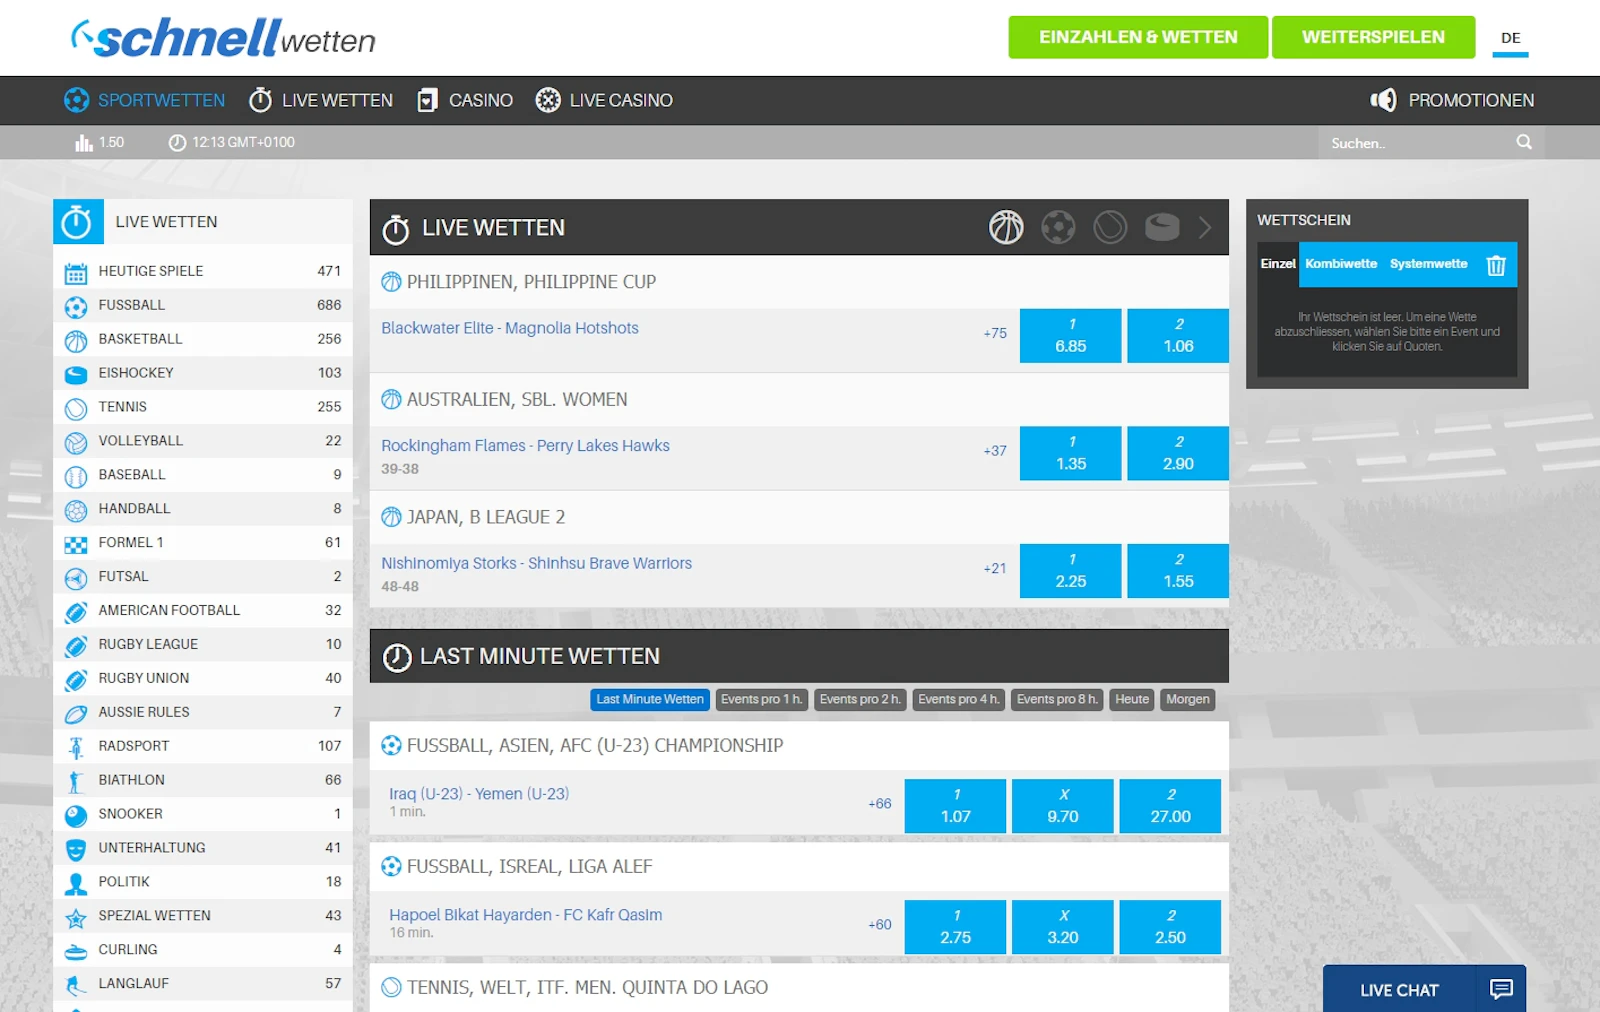Image resolution: width=1600 pixels, height=1012 pixels.
Task: Click the Promotionen megaphone icon
Action: 1383,100
